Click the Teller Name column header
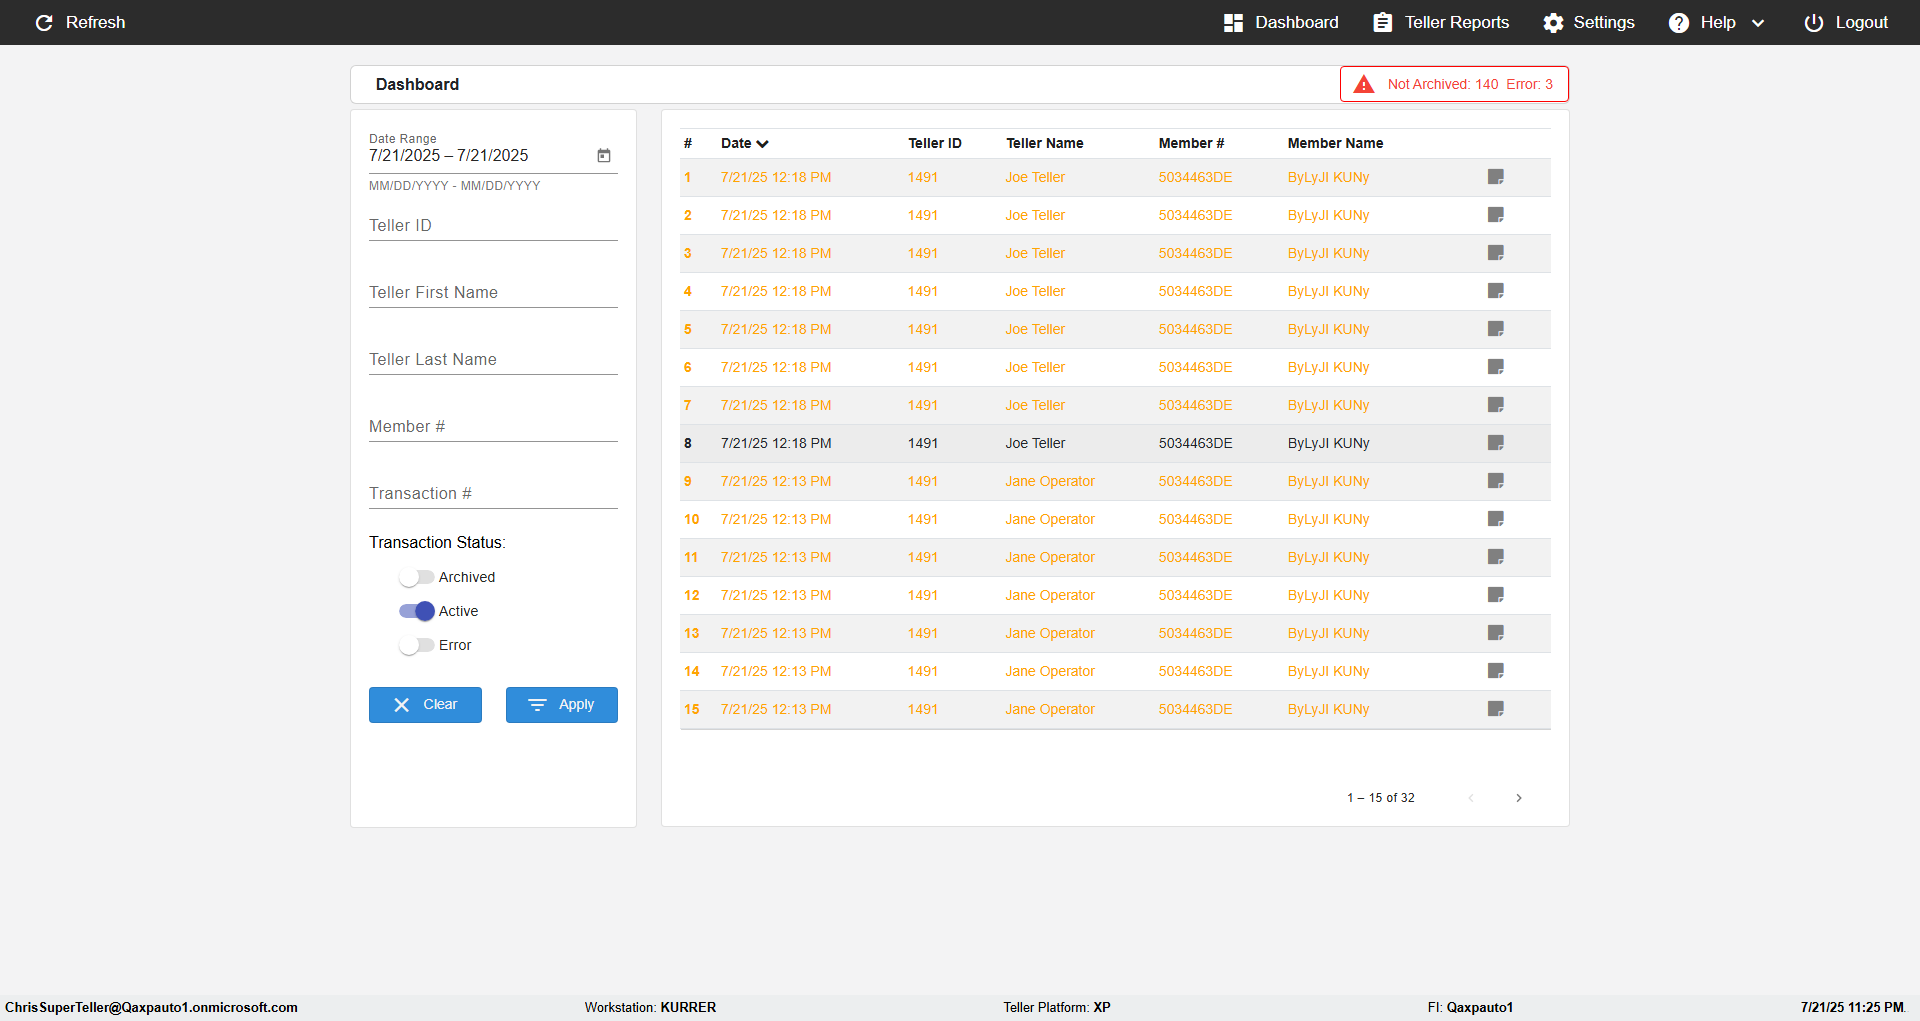The width and height of the screenshot is (1920, 1021). click(1045, 143)
